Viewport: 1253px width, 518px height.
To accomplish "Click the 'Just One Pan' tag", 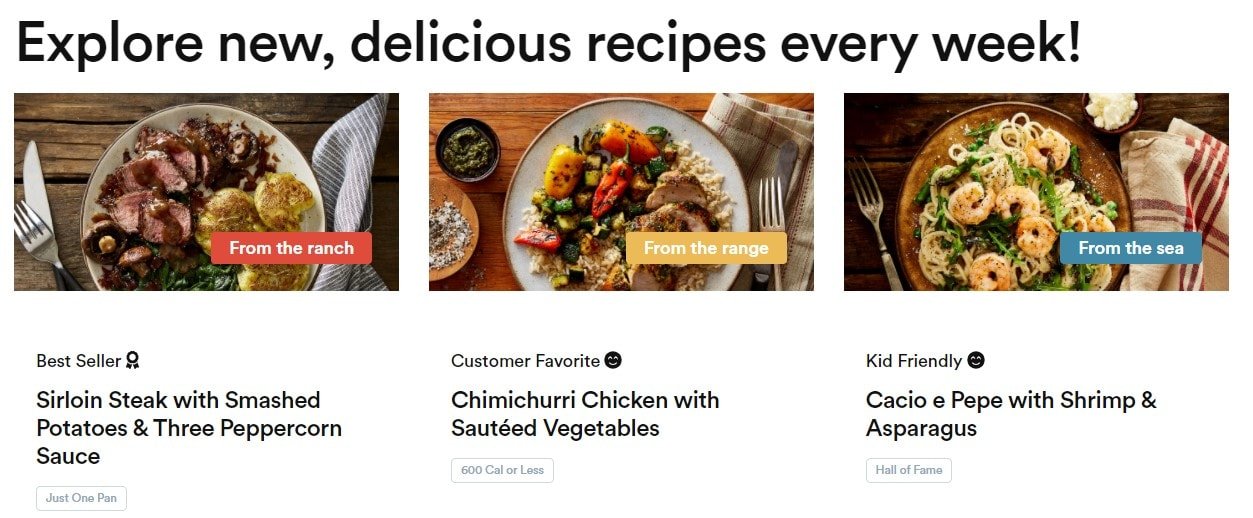I will point(82,498).
